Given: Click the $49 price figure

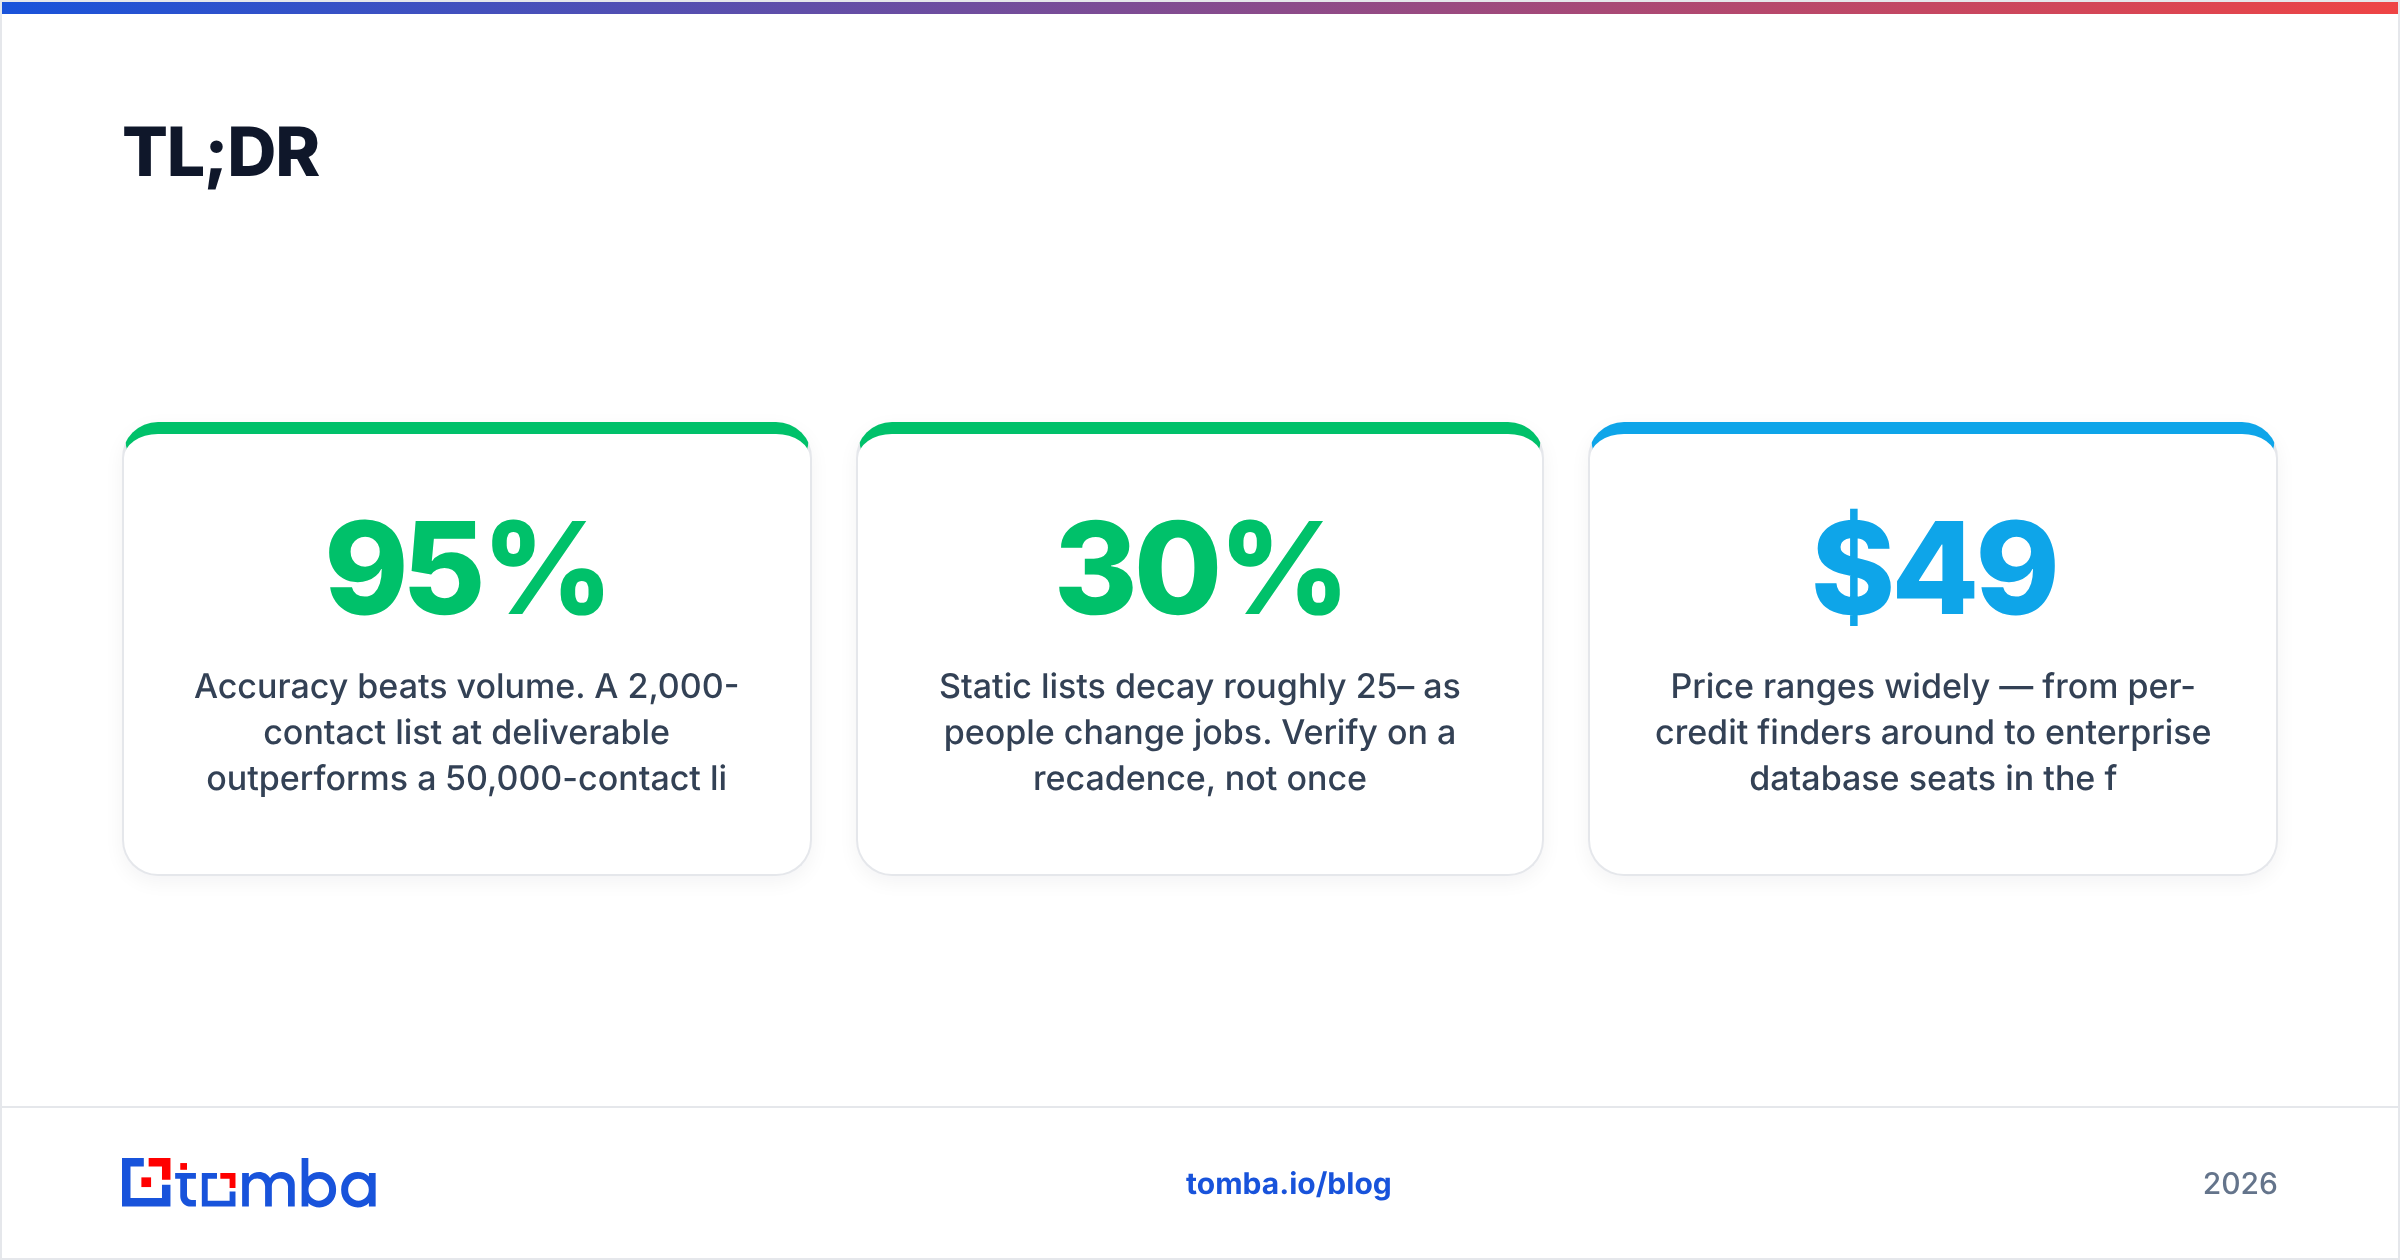Looking at the screenshot, I should click(x=1934, y=568).
